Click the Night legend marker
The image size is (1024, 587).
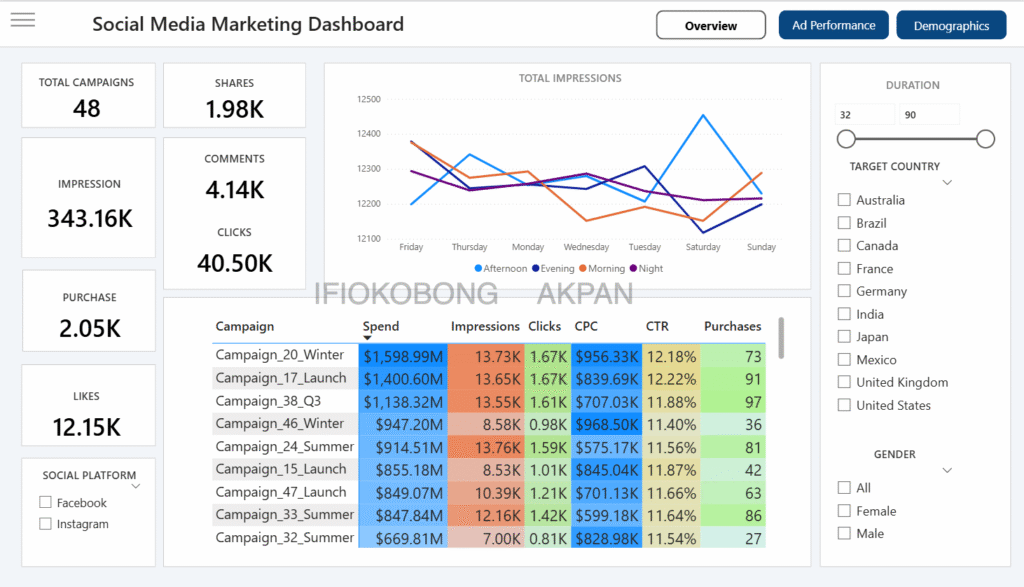pyautogui.click(x=632, y=269)
